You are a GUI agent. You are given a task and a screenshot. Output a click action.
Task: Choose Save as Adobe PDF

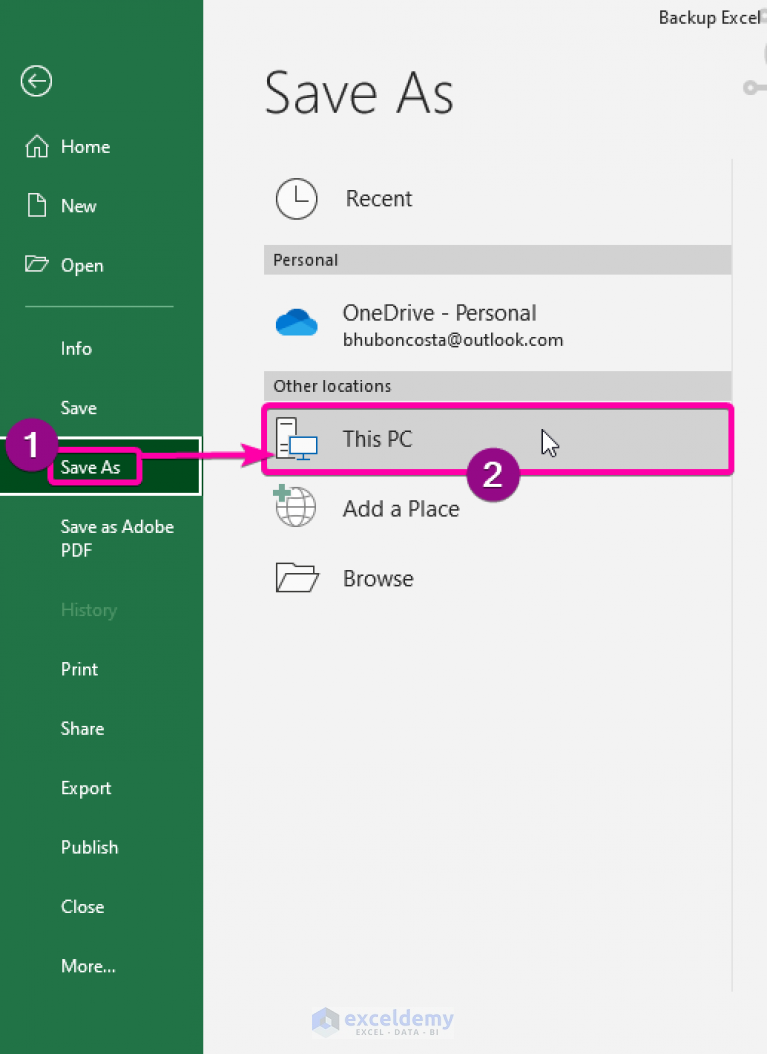pos(117,538)
